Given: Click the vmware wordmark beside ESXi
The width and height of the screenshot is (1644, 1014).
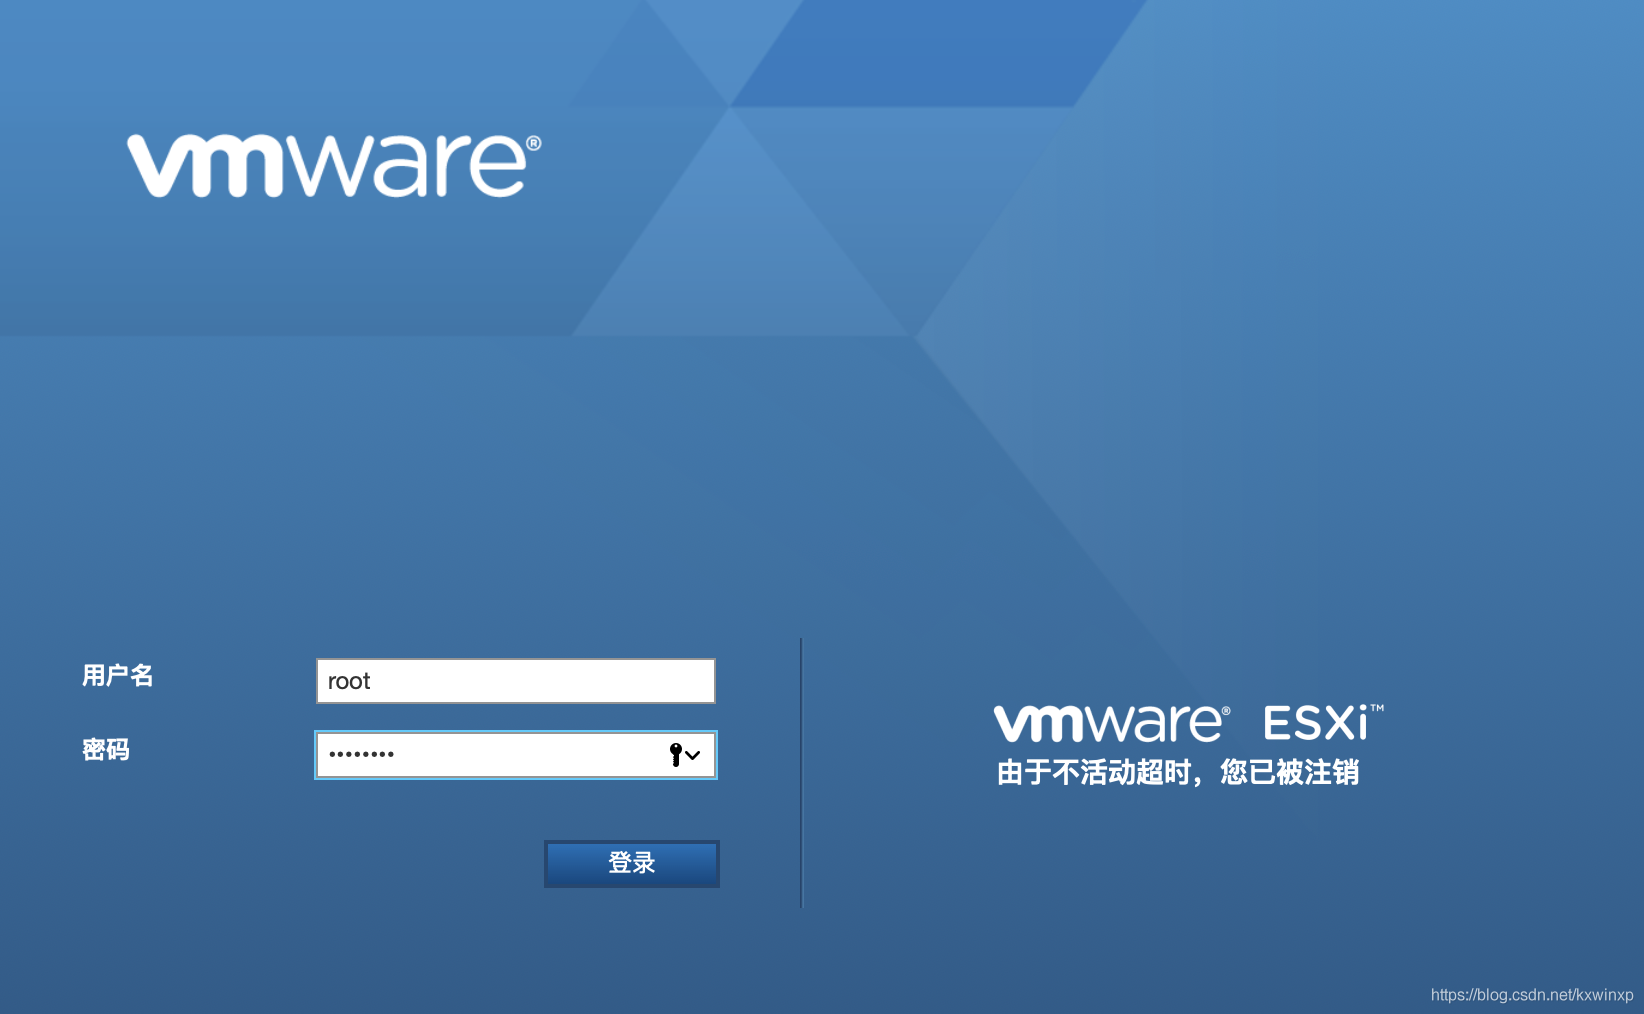Looking at the screenshot, I should click(1107, 723).
